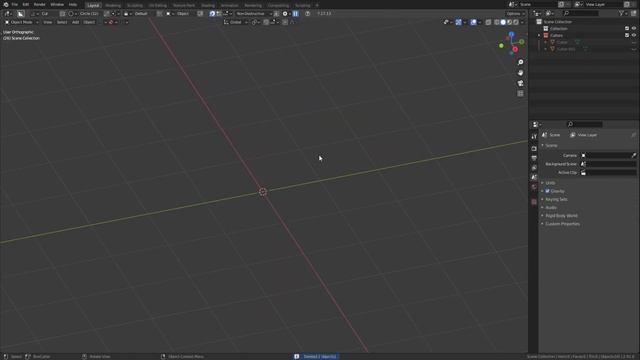Expand the Audio panel
Screen dimensions: 640x360
click(x=551, y=207)
